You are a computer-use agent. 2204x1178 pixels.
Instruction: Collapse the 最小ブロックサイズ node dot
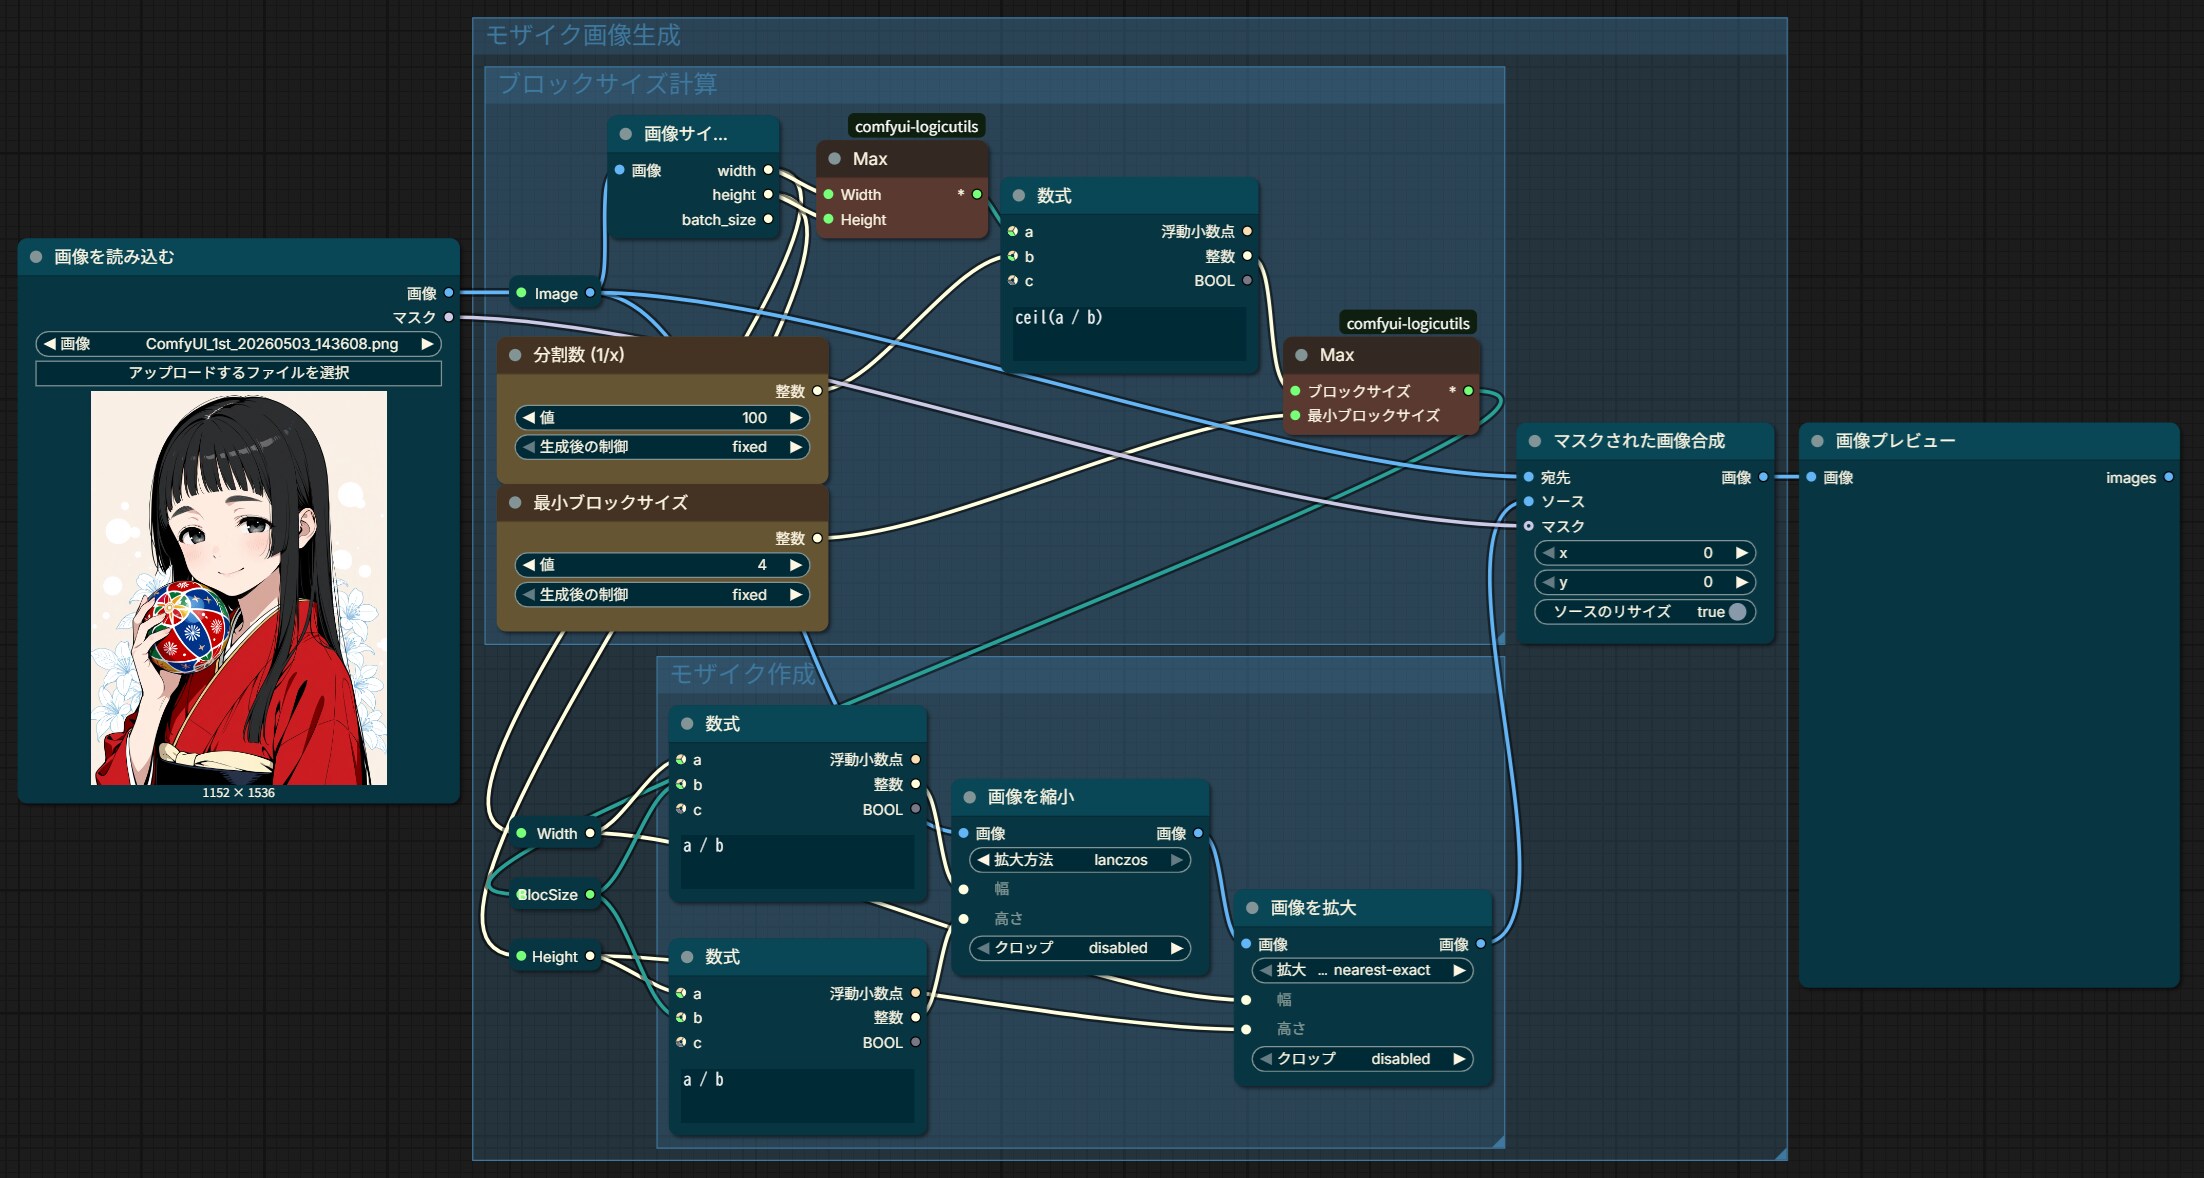pyautogui.click(x=515, y=503)
